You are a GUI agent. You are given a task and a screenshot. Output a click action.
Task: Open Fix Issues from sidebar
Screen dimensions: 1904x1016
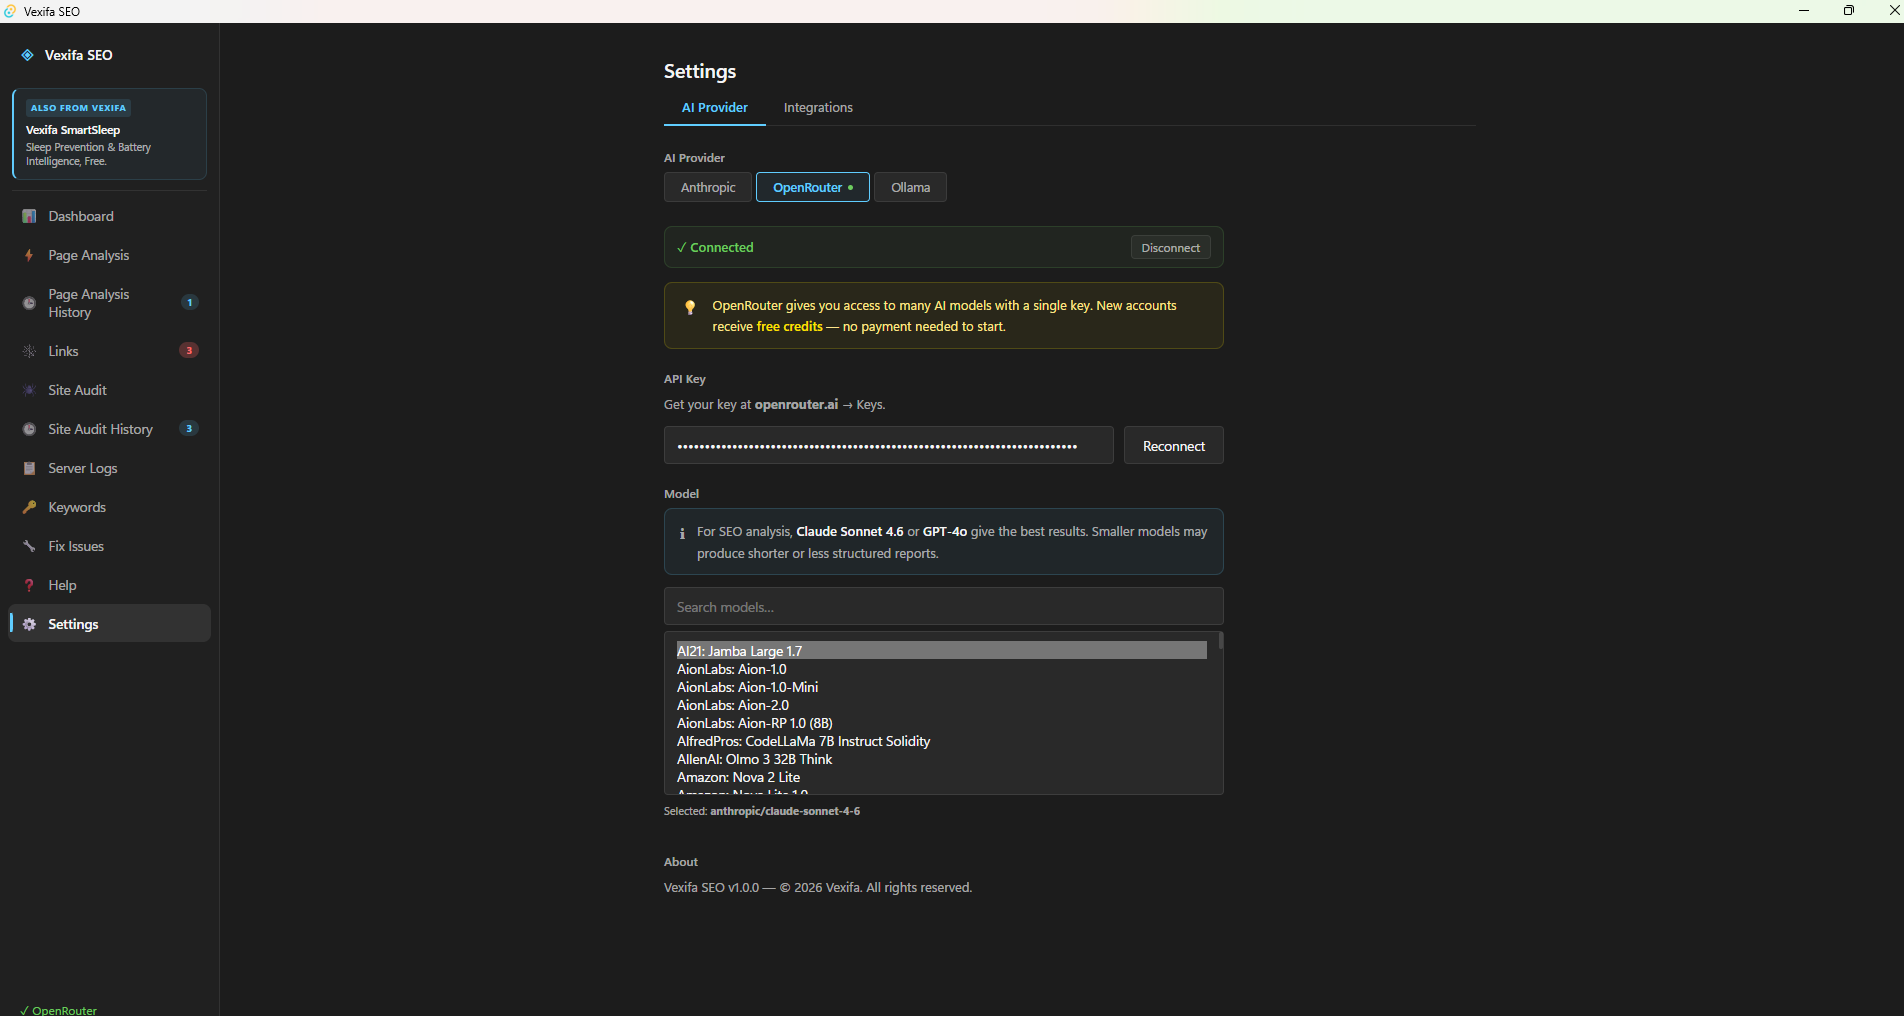(110, 546)
